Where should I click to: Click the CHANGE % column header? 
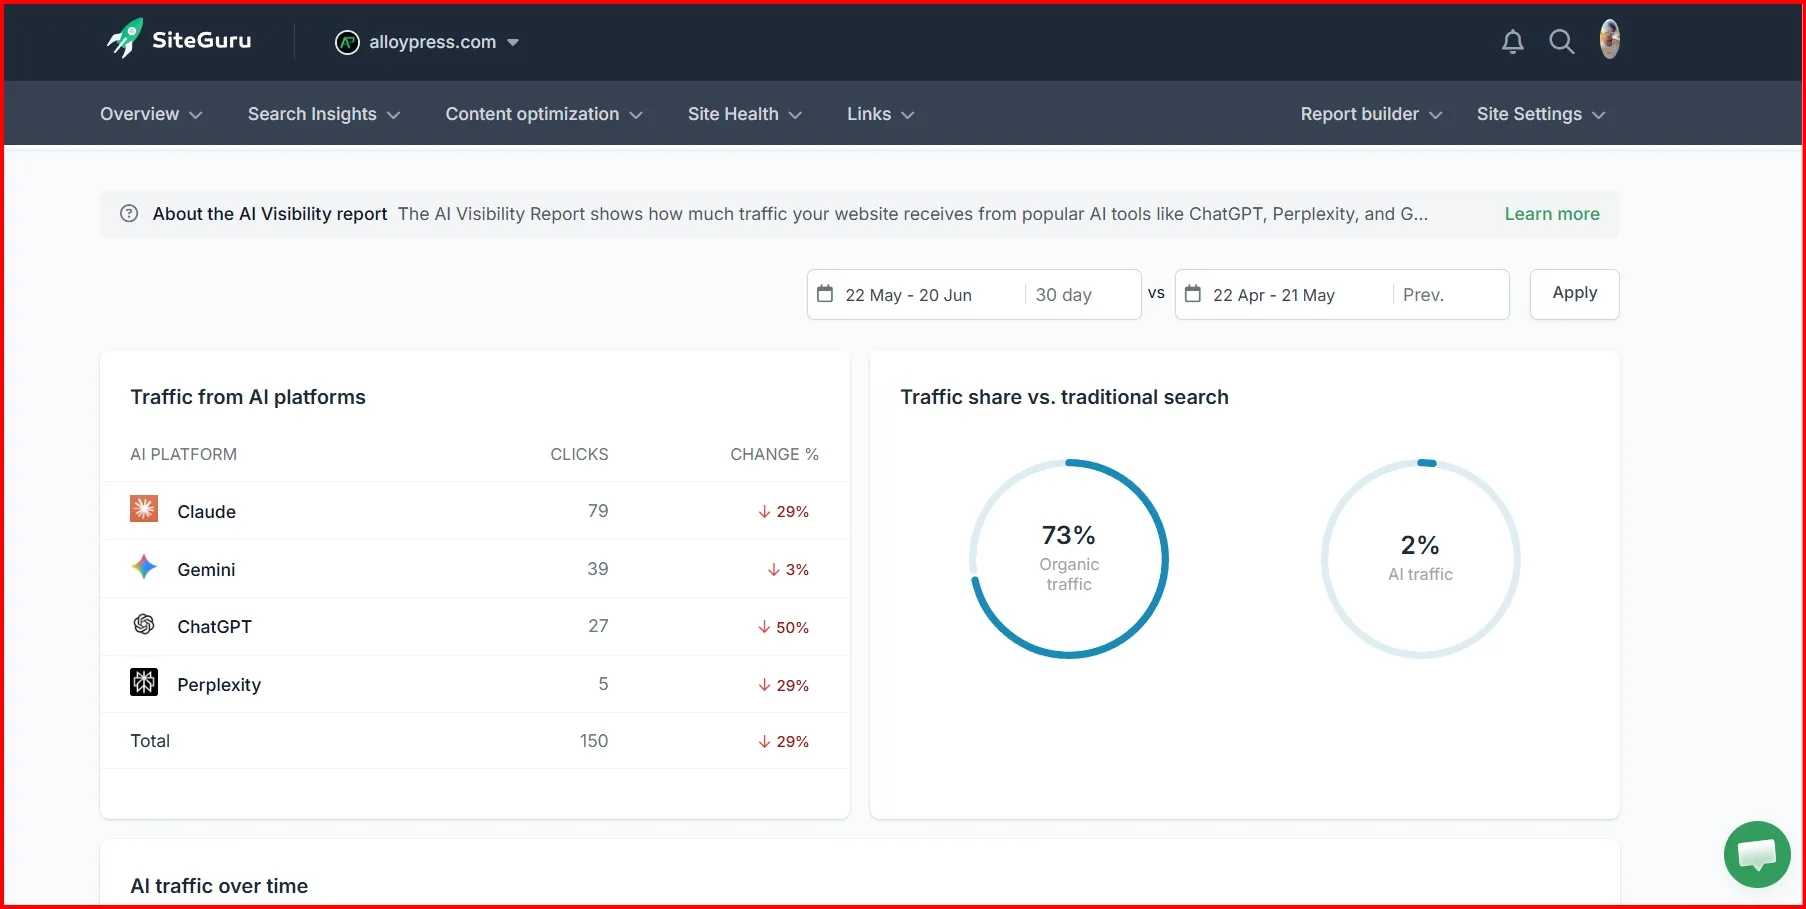tap(774, 454)
